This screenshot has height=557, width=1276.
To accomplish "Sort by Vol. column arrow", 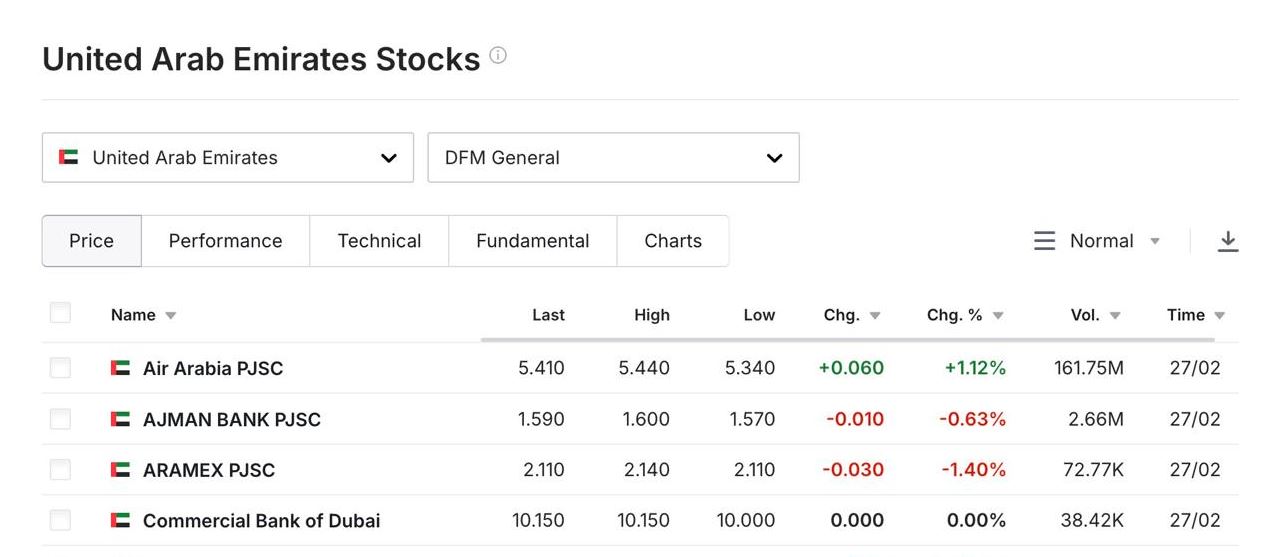I will (x=1115, y=316).
